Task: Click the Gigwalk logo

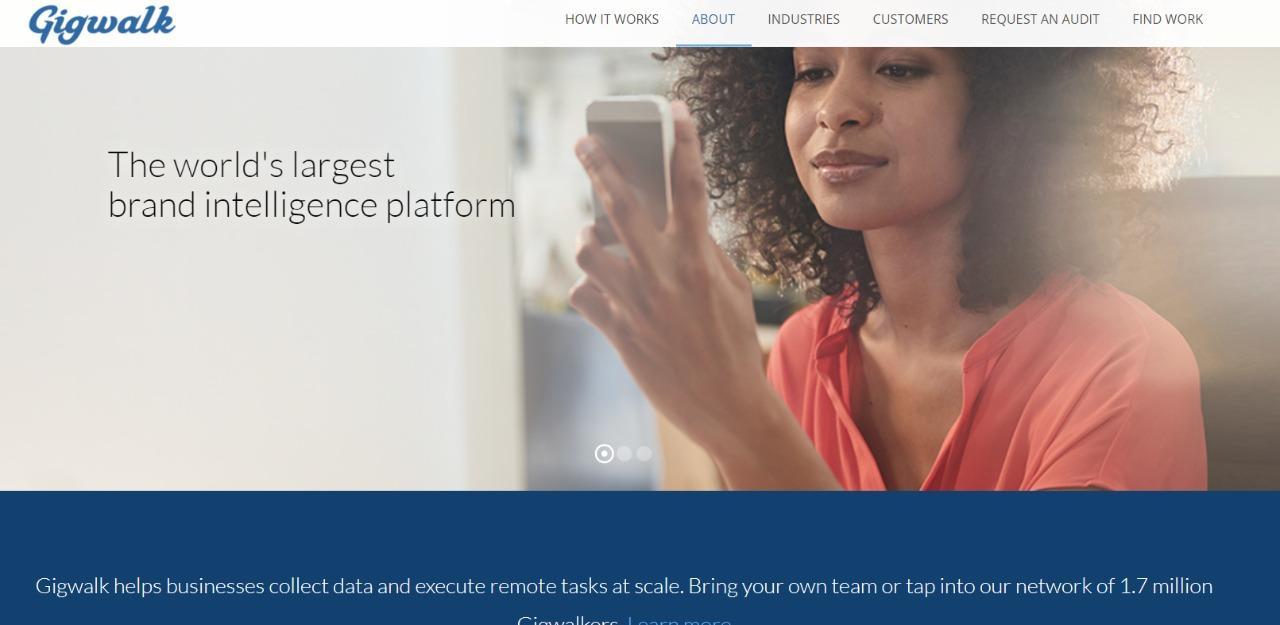Action: coord(102,23)
